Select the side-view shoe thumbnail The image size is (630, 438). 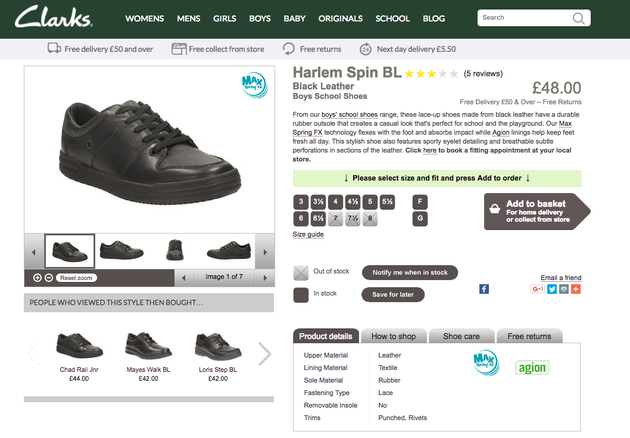pyautogui.click(x=121, y=251)
